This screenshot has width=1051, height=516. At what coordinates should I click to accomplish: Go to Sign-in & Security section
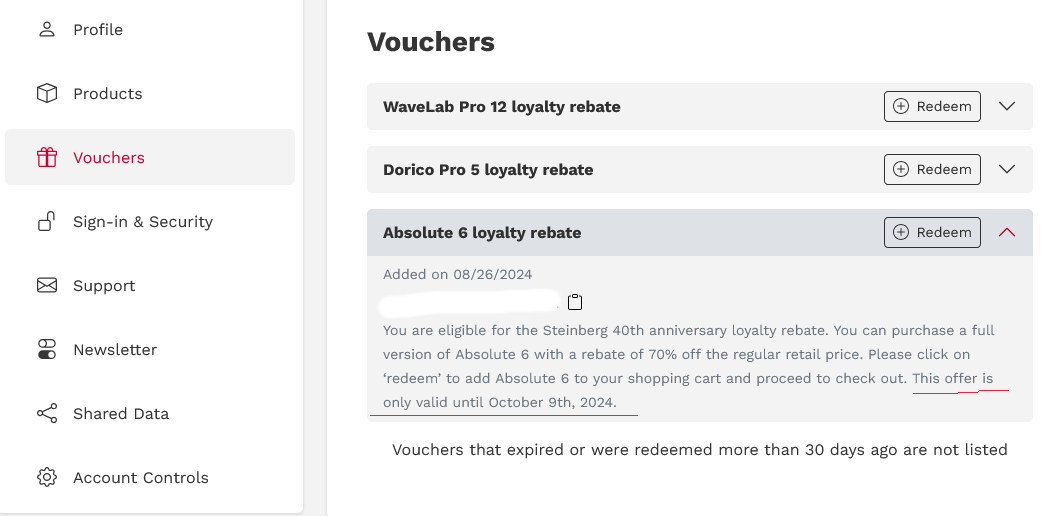(142, 222)
